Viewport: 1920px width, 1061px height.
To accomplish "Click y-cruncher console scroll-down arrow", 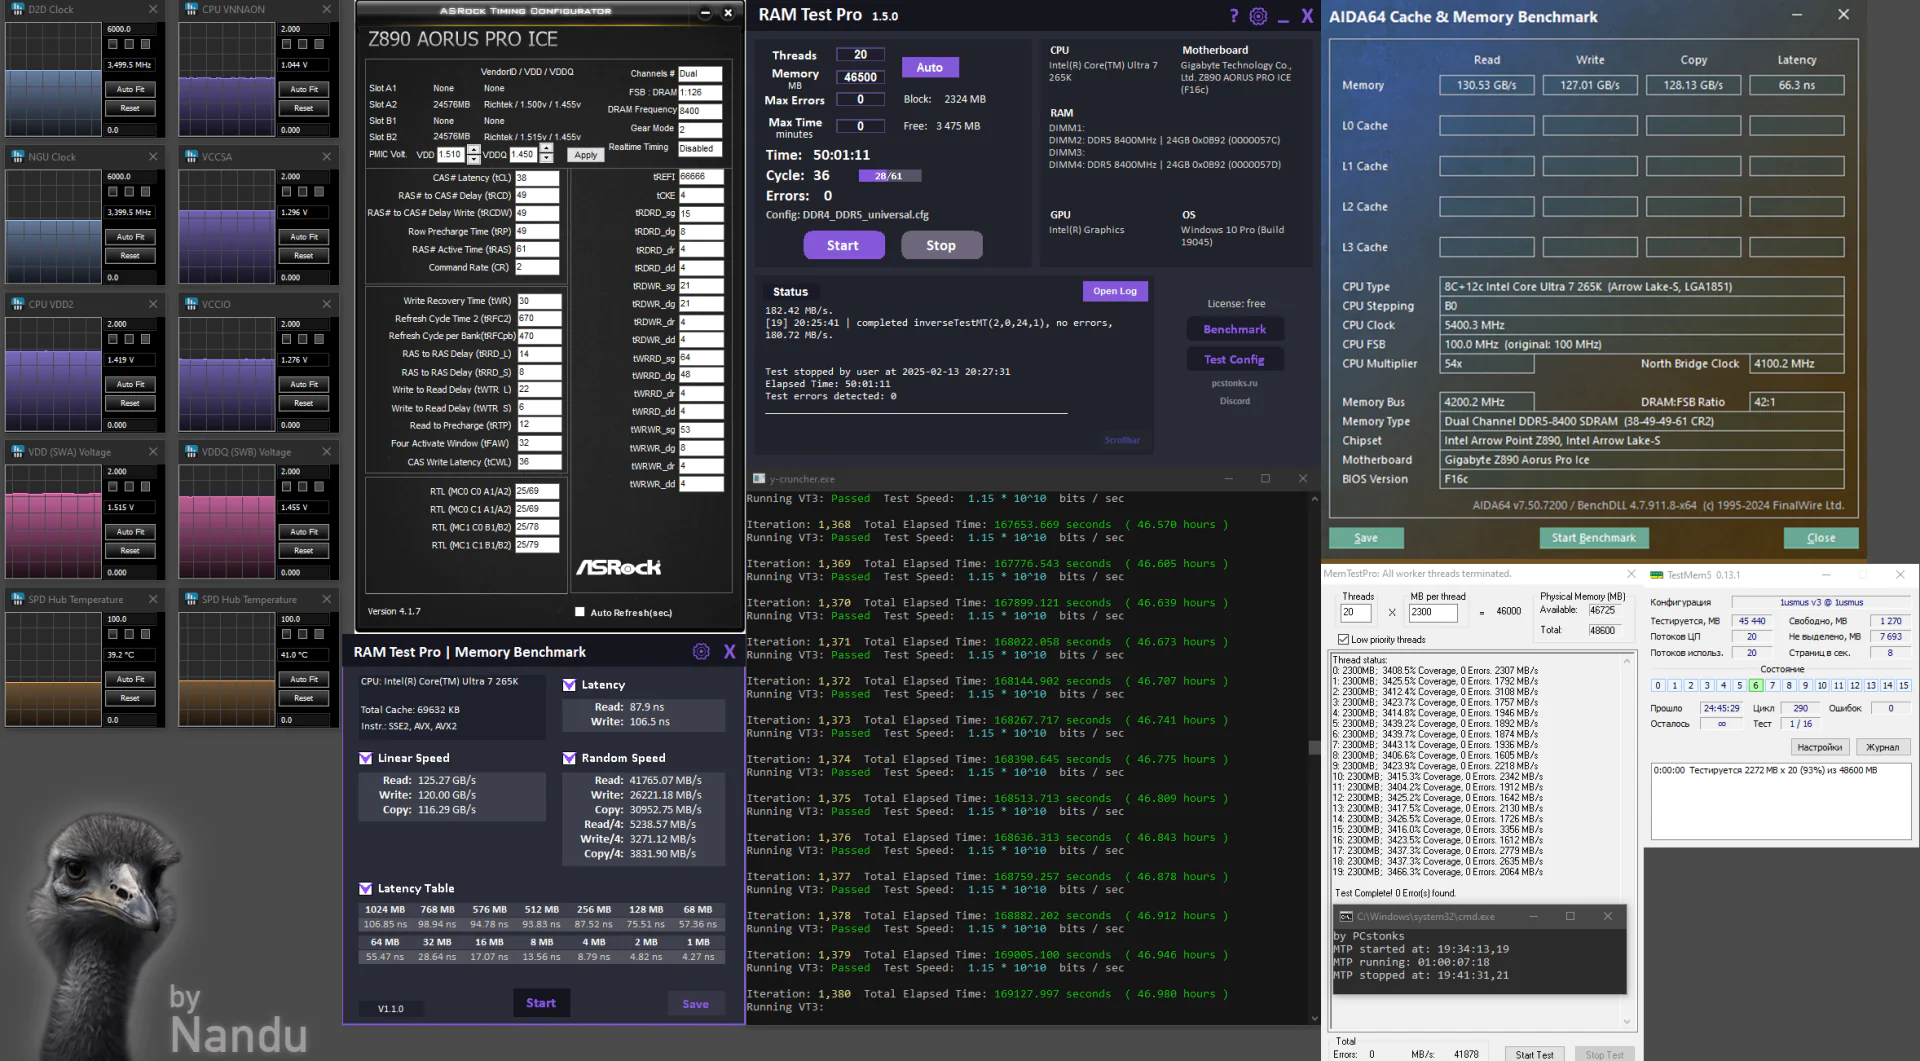I will click(x=1314, y=1018).
